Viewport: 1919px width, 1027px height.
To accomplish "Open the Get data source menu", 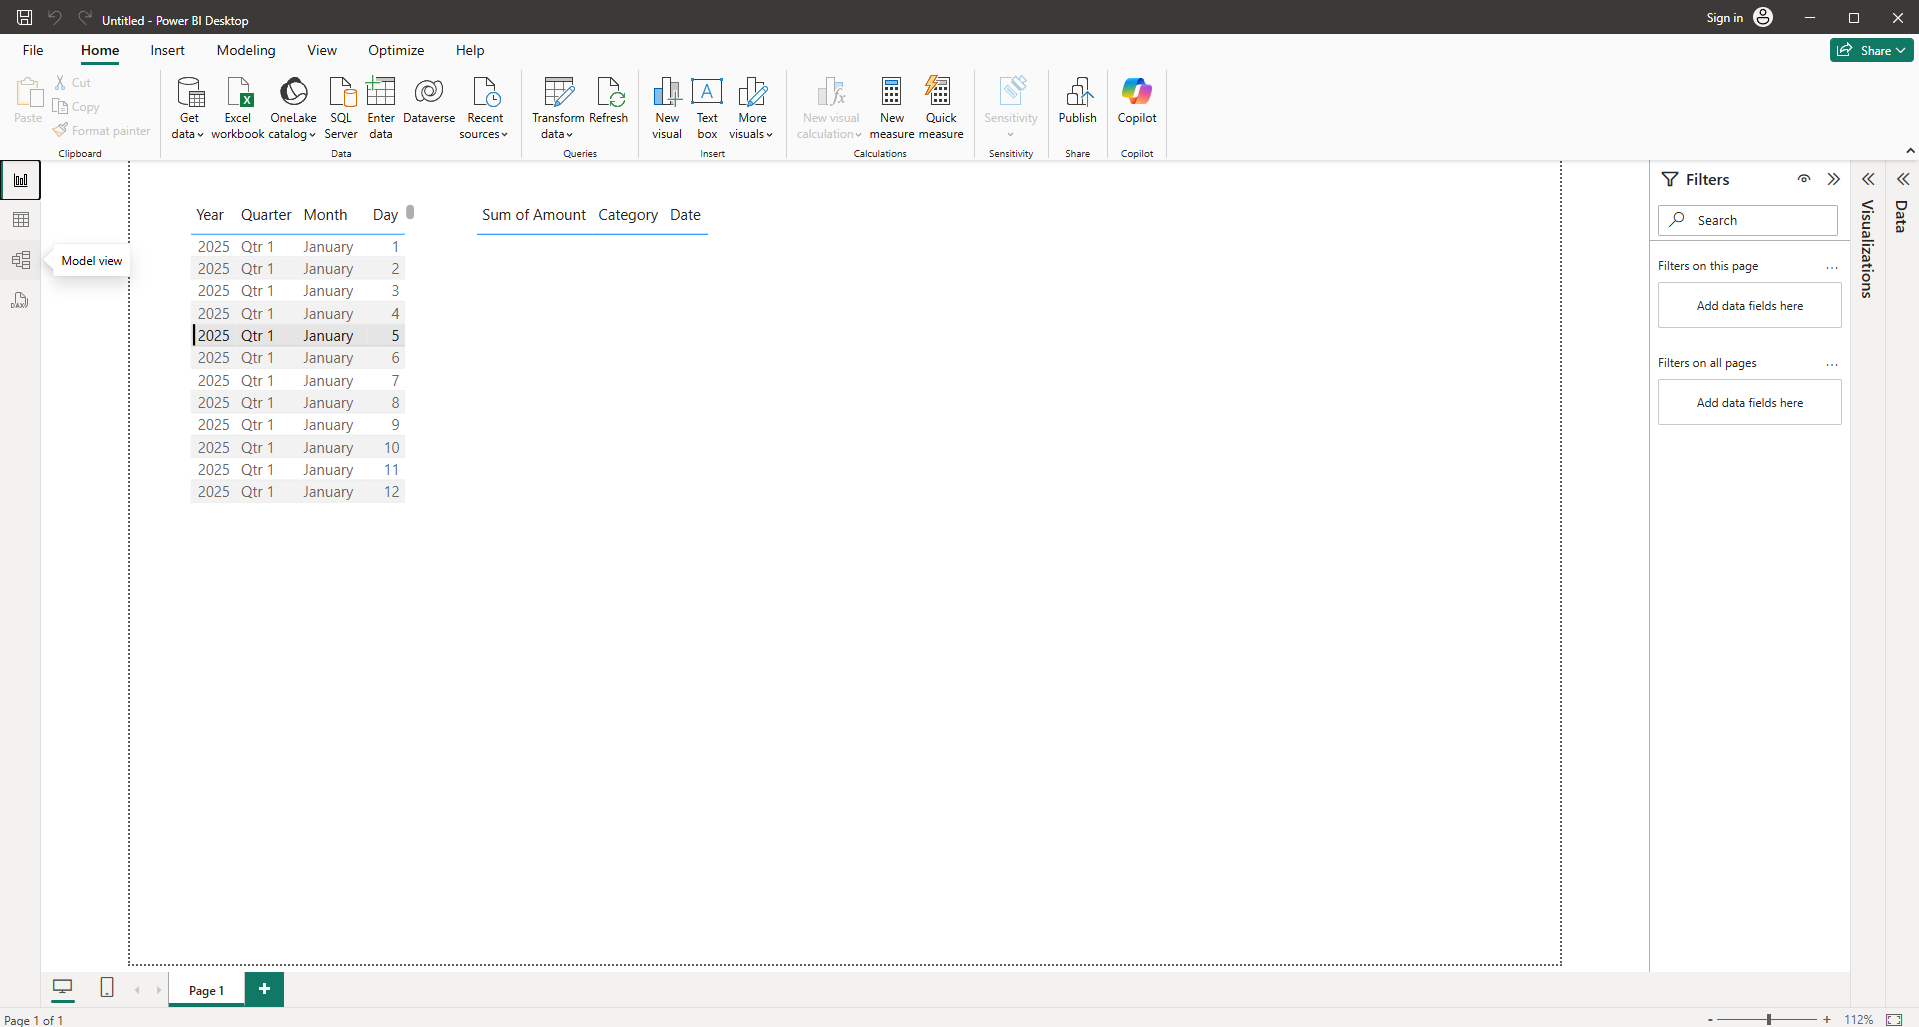I will [188, 107].
